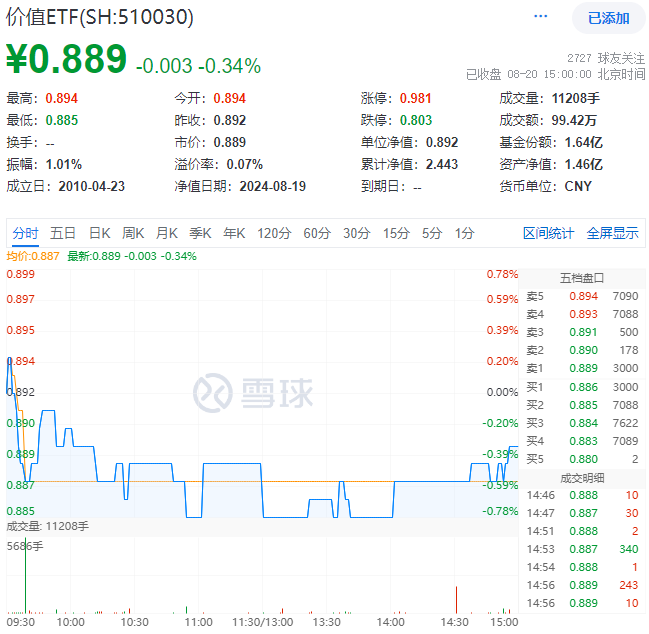Show the 年K chart
Screen dimensions: 649x634
(x=234, y=233)
